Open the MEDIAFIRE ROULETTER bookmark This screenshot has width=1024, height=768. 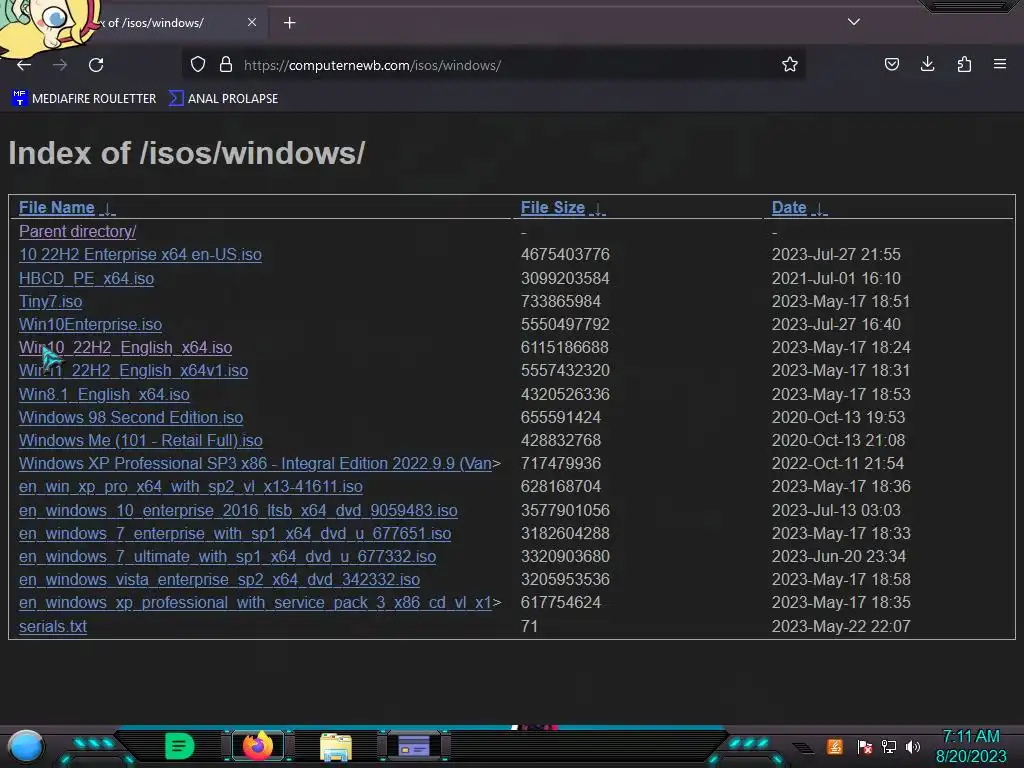84,99
